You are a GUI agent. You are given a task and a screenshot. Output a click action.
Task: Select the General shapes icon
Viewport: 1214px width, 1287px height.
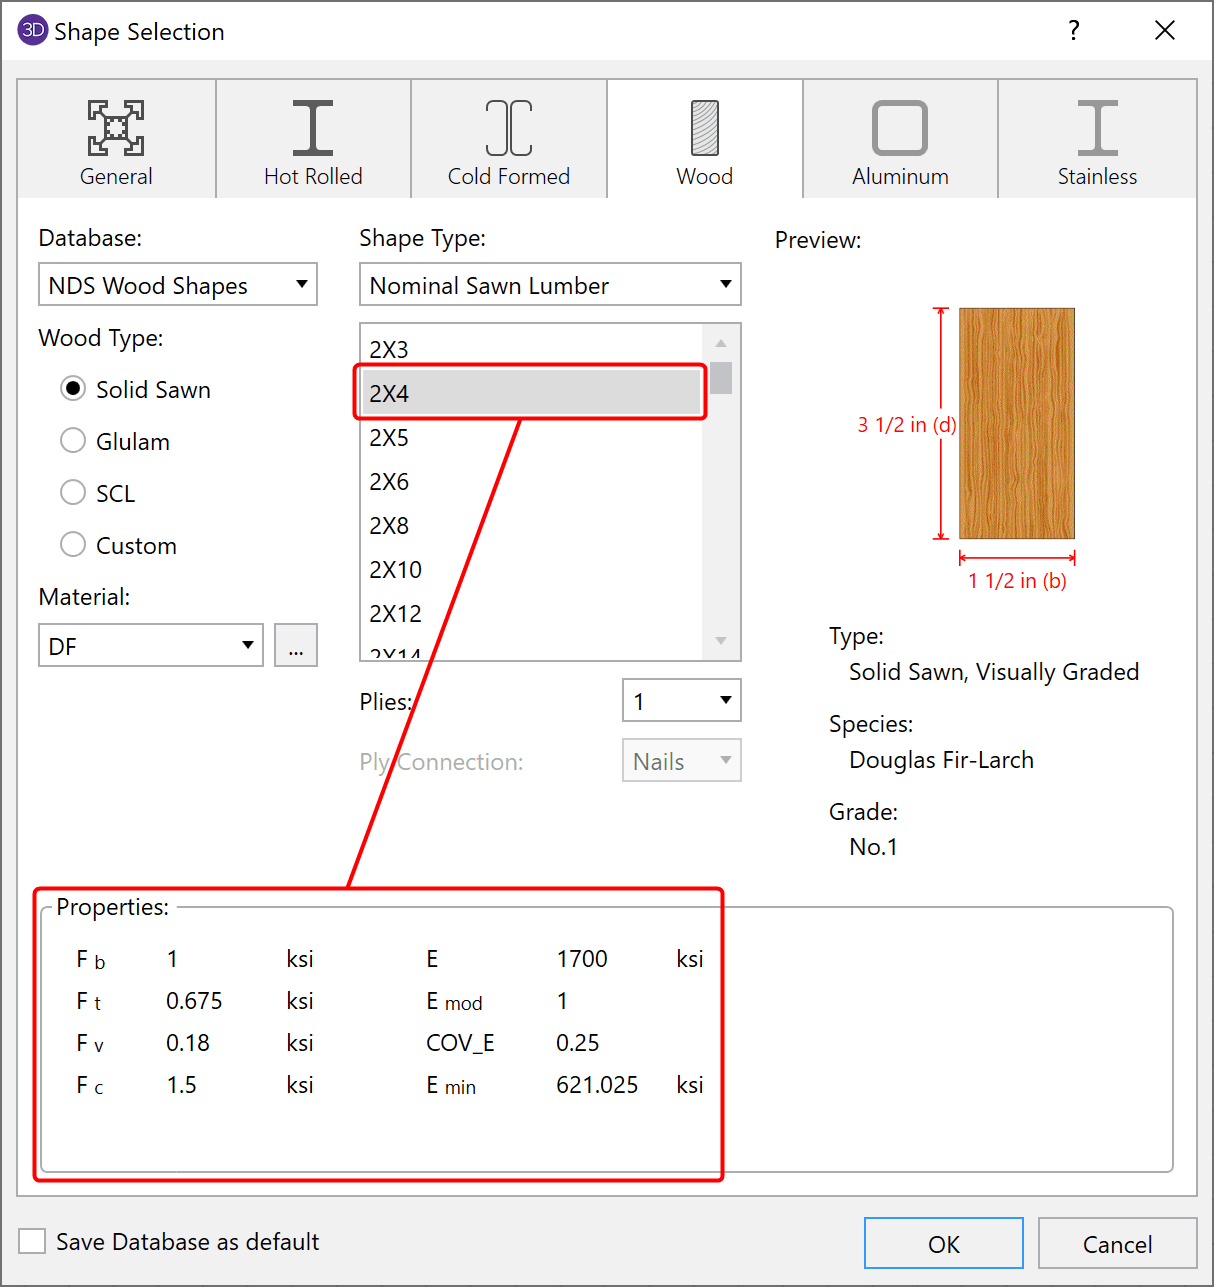click(x=116, y=128)
